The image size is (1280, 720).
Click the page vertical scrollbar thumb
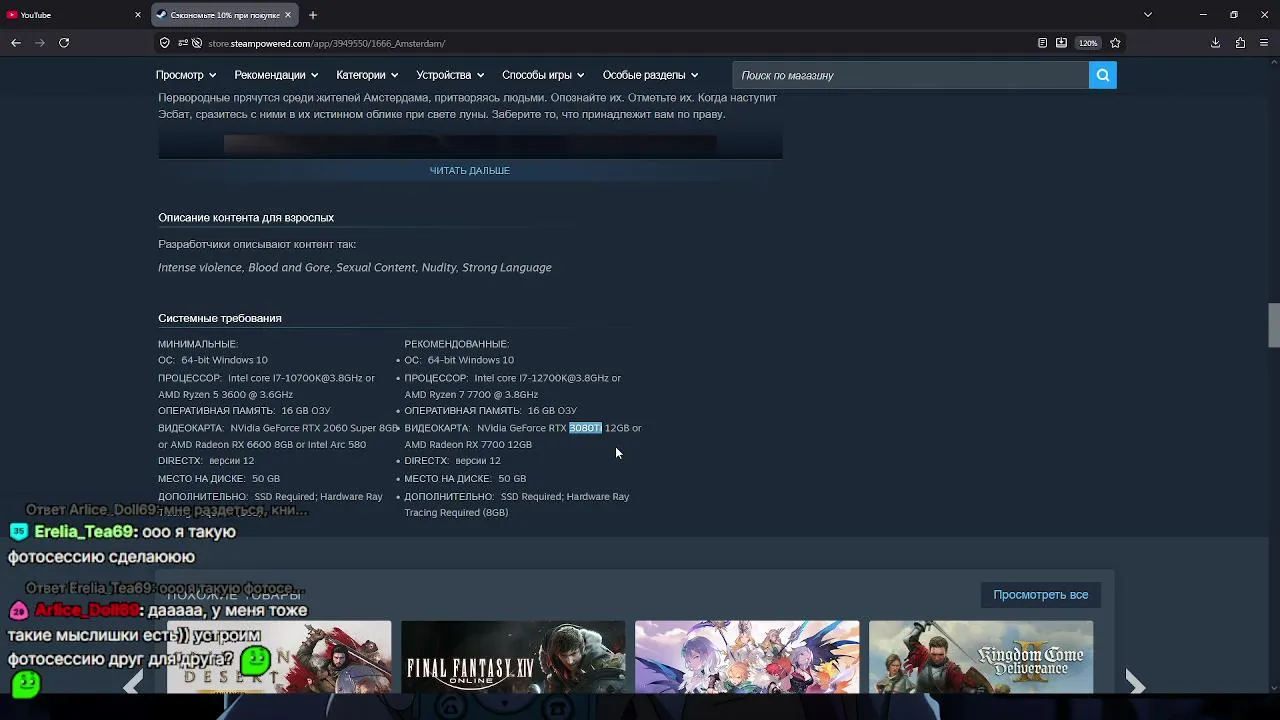pos(1274,325)
